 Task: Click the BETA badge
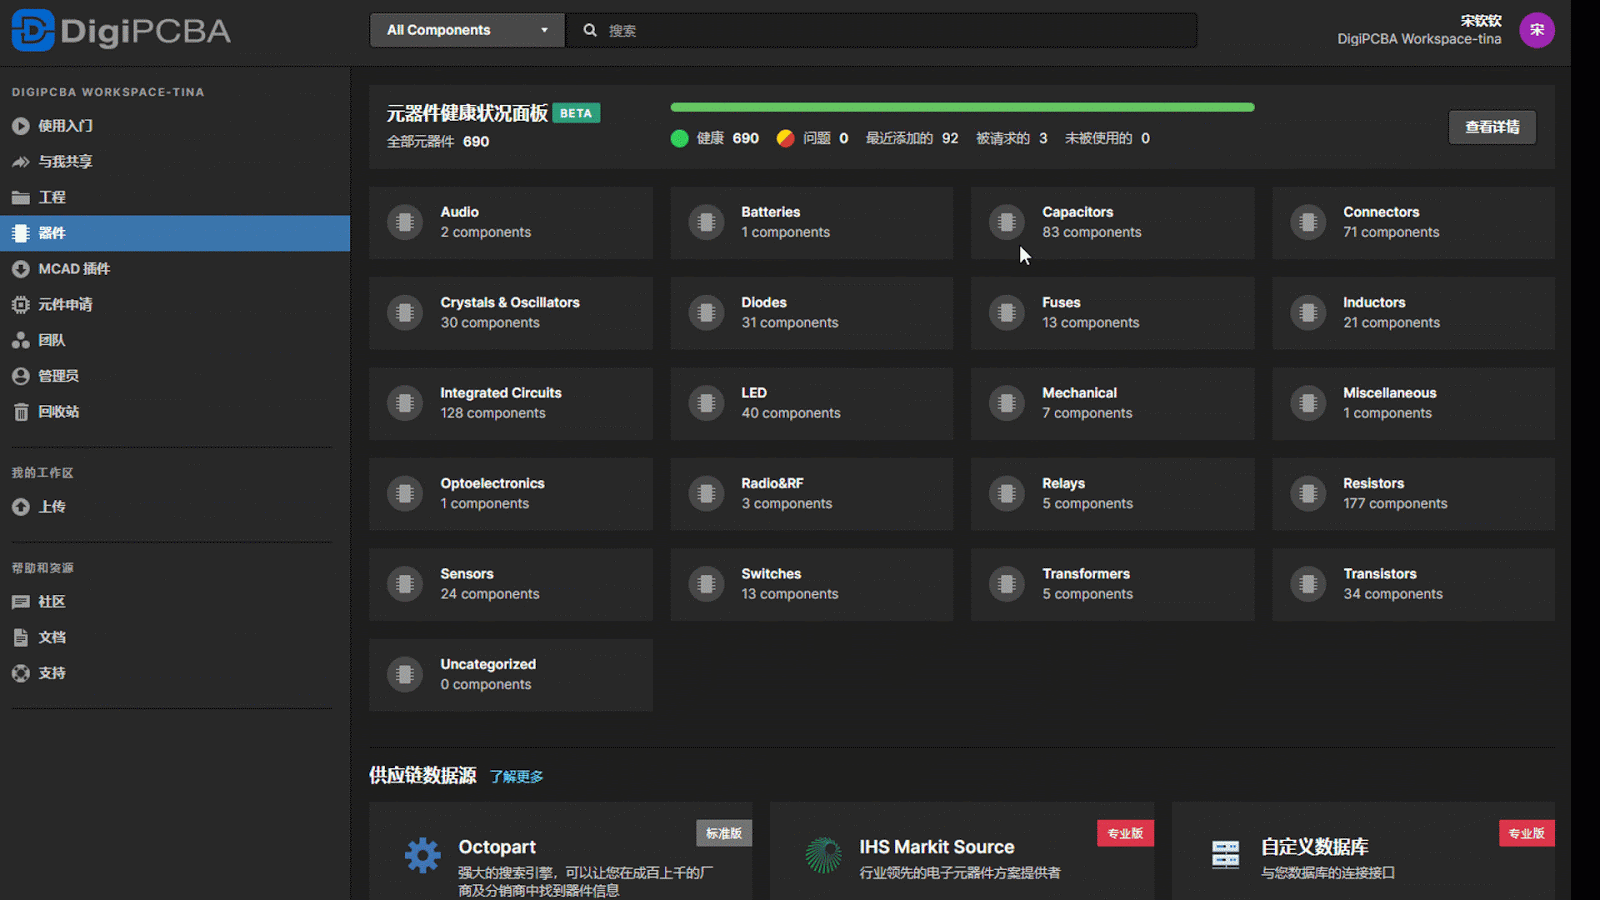[x=576, y=113]
